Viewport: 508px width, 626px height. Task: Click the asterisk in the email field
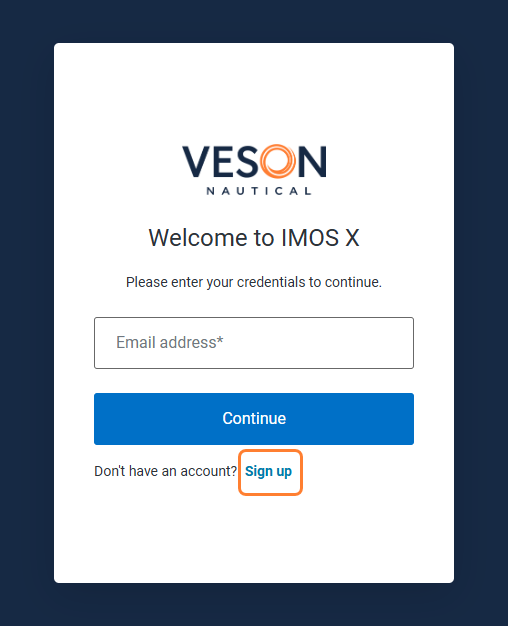point(220,340)
